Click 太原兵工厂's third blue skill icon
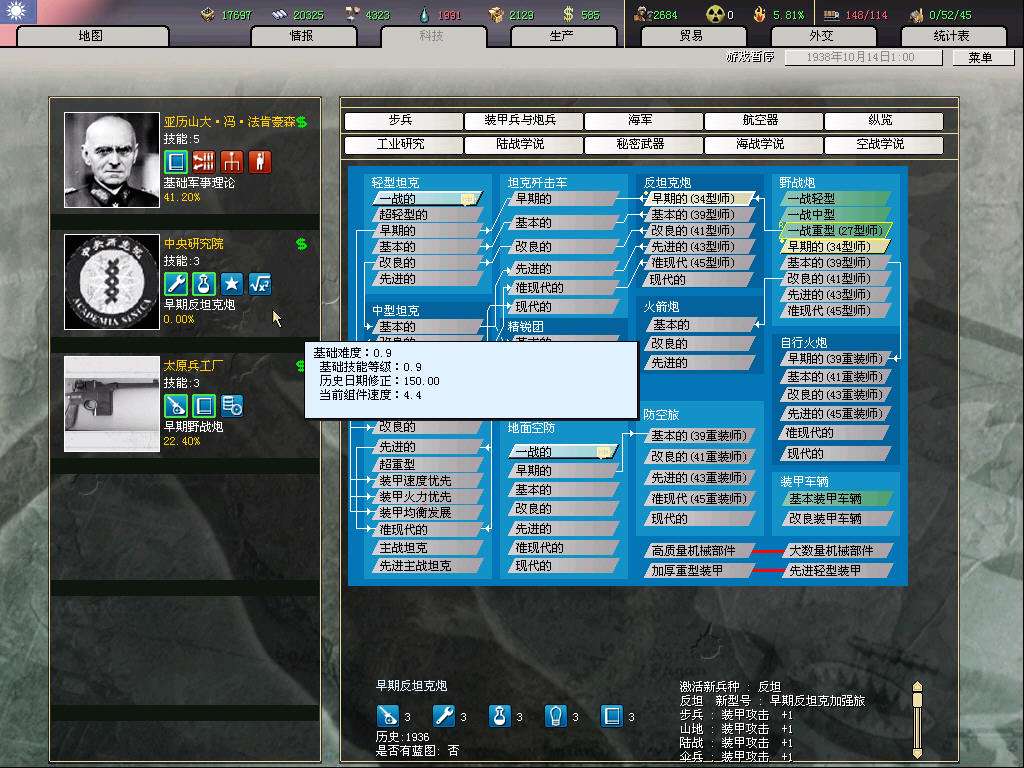 click(232, 406)
